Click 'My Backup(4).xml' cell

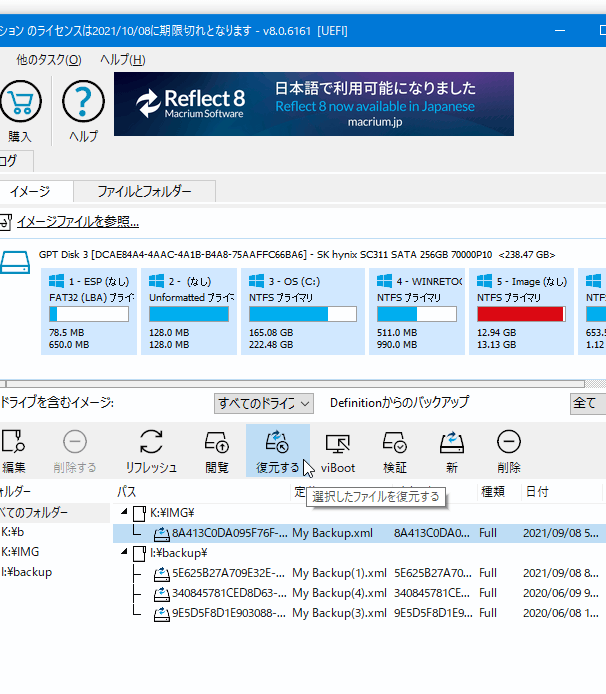click(339, 593)
